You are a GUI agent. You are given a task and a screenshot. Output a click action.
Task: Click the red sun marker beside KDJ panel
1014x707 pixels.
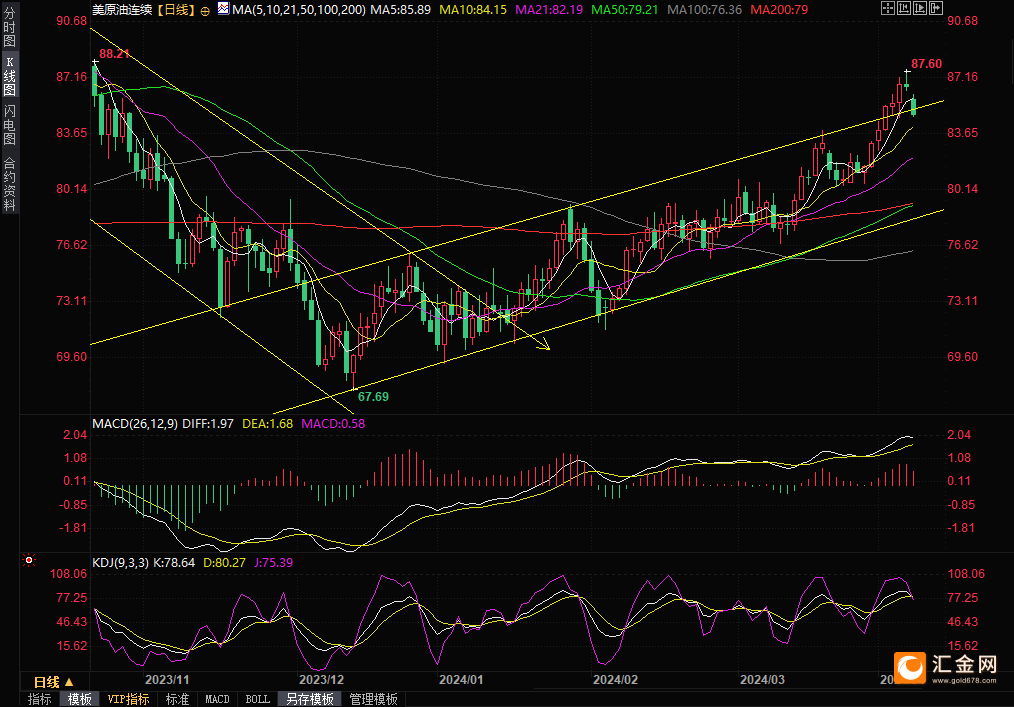(28, 560)
